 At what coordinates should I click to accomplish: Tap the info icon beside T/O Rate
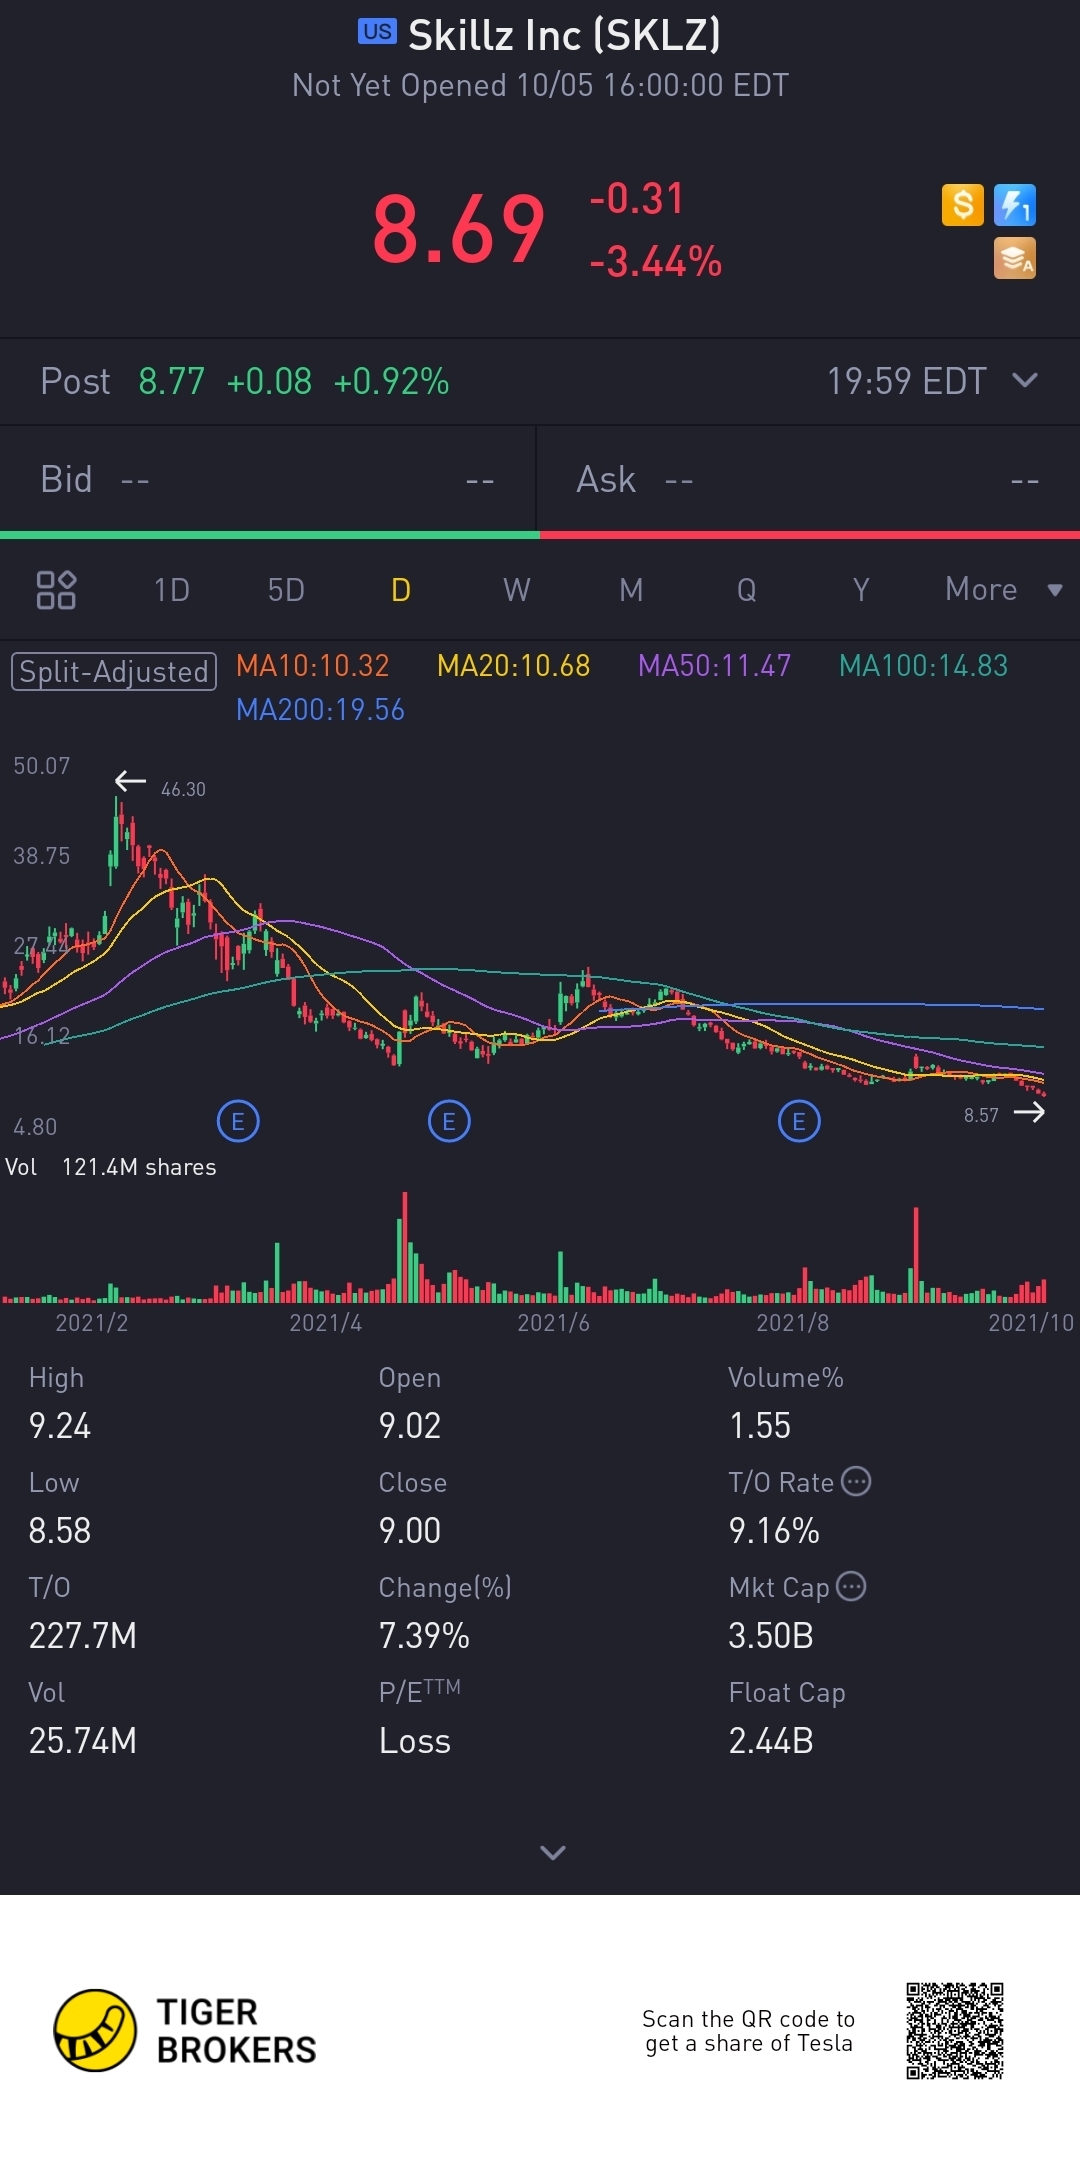[x=856, y=1481]
